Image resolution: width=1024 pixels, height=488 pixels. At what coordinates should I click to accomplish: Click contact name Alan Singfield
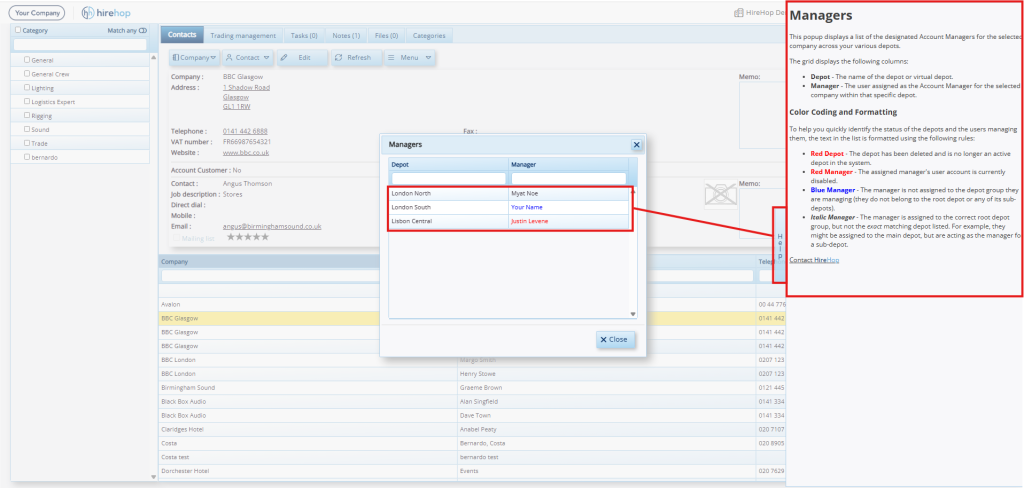[x=479, y=401]
